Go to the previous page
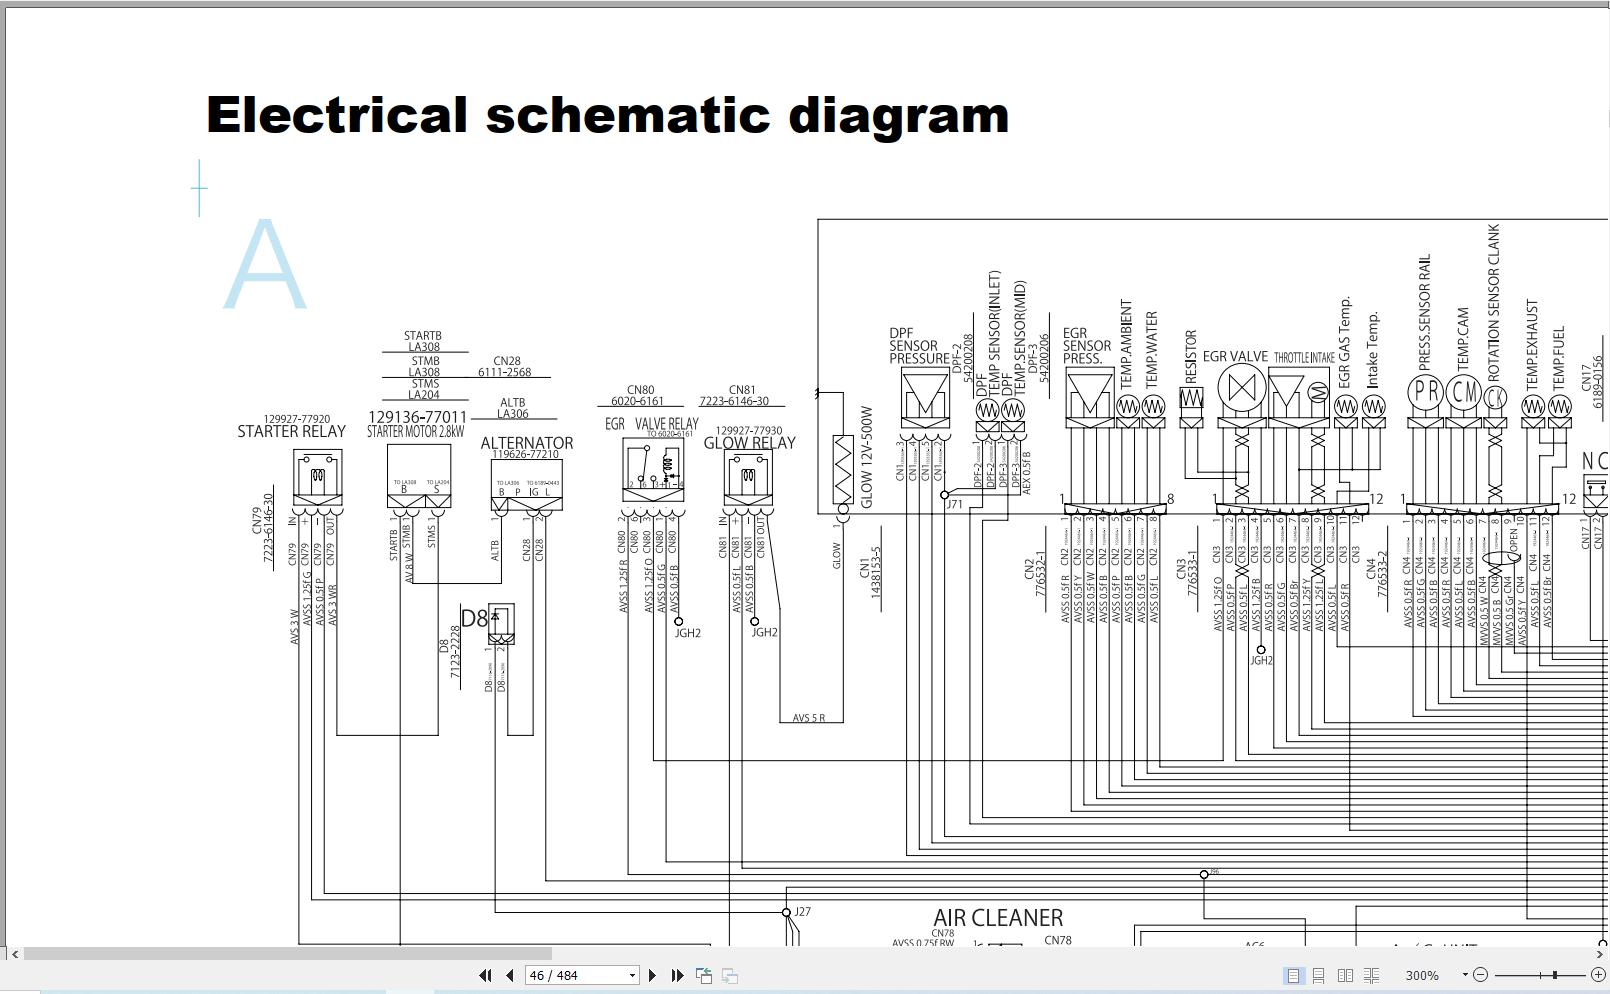 [510, 975]
